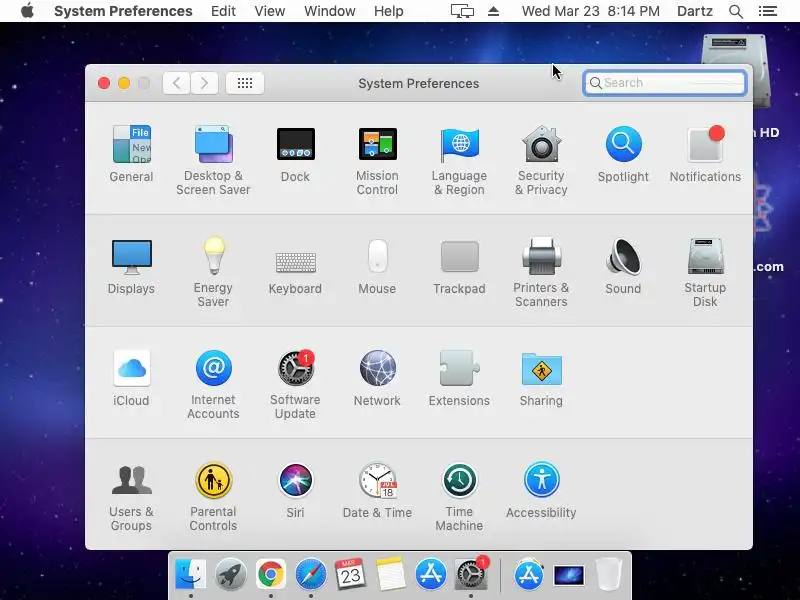Open Spotlight search from the menu bar
This screenshot has height=600, width=800.
[x=735, y=11]
